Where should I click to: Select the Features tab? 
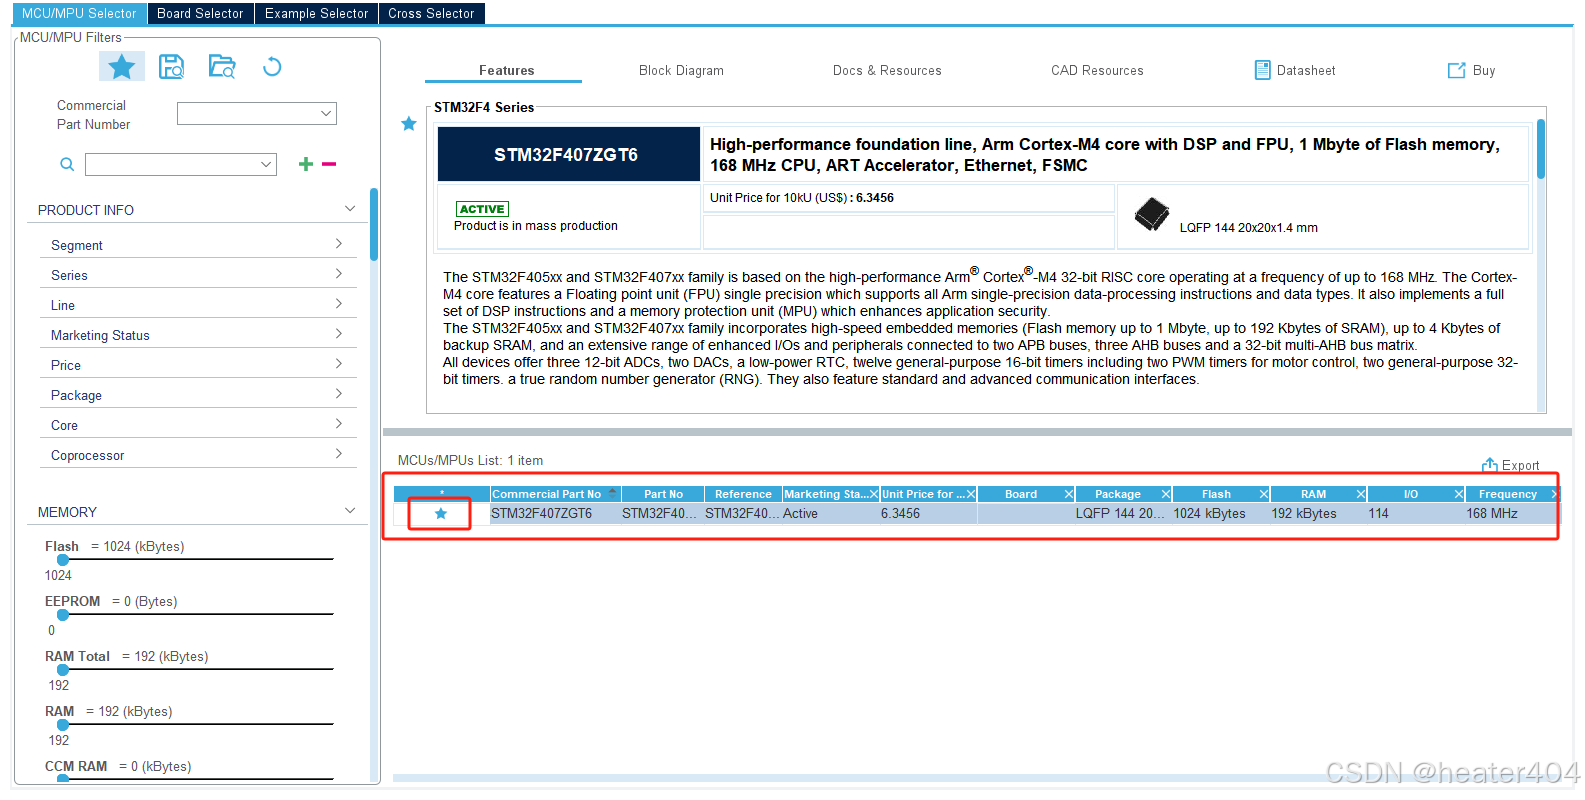coord(506,70)
